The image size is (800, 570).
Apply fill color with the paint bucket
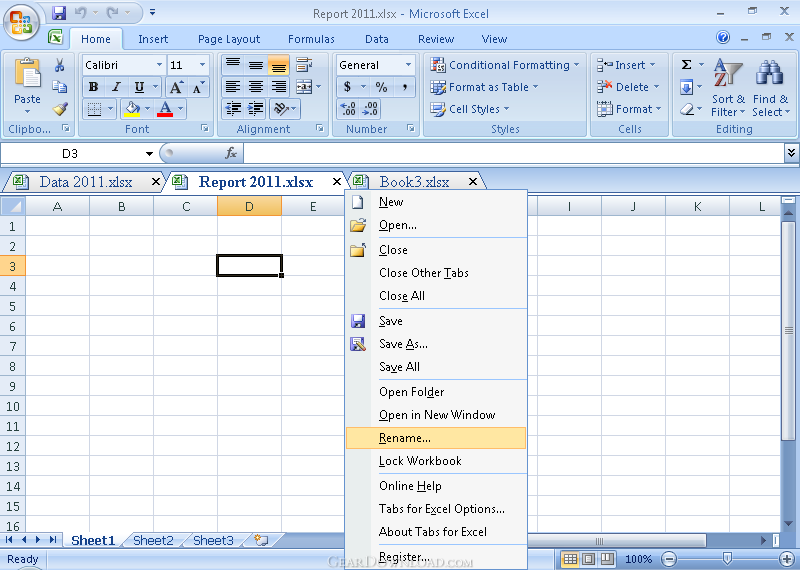(132, 109)
